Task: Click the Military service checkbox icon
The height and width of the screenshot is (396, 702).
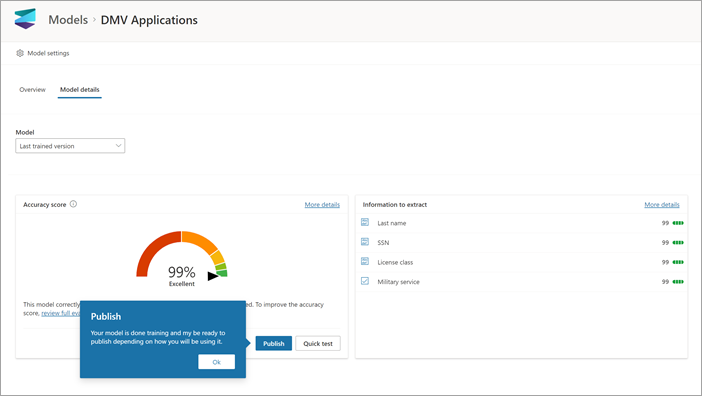Action: 365,281
